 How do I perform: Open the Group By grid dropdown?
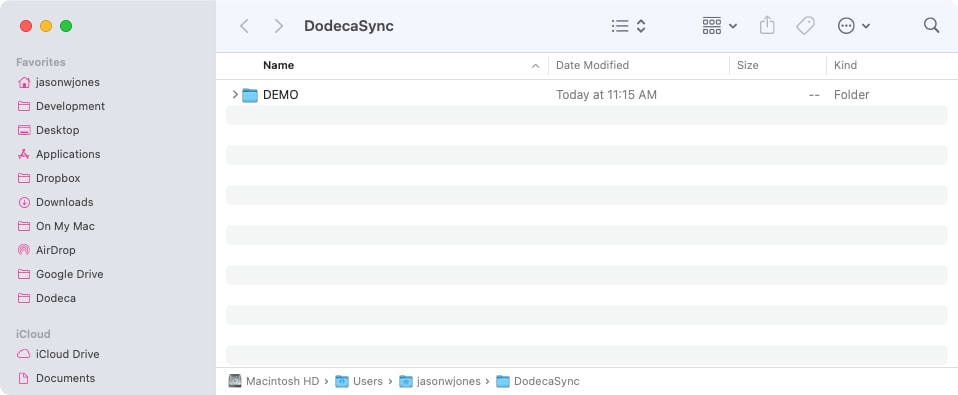pyautogui.click(x=720, y=26)
